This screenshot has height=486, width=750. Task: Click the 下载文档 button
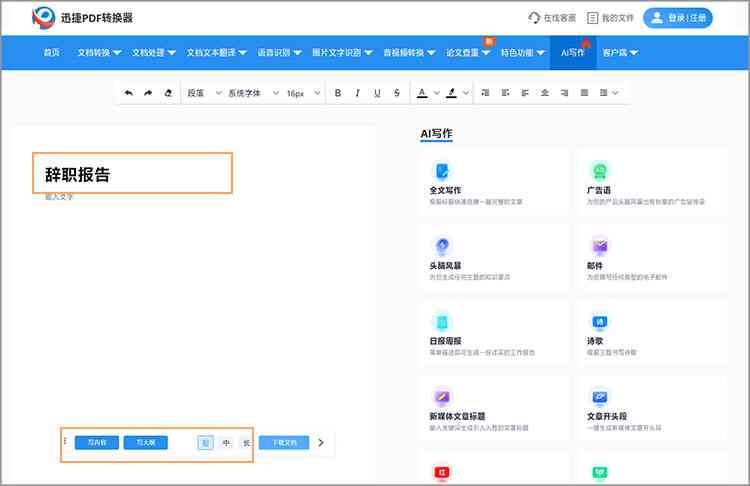click(x=284, y=443)
